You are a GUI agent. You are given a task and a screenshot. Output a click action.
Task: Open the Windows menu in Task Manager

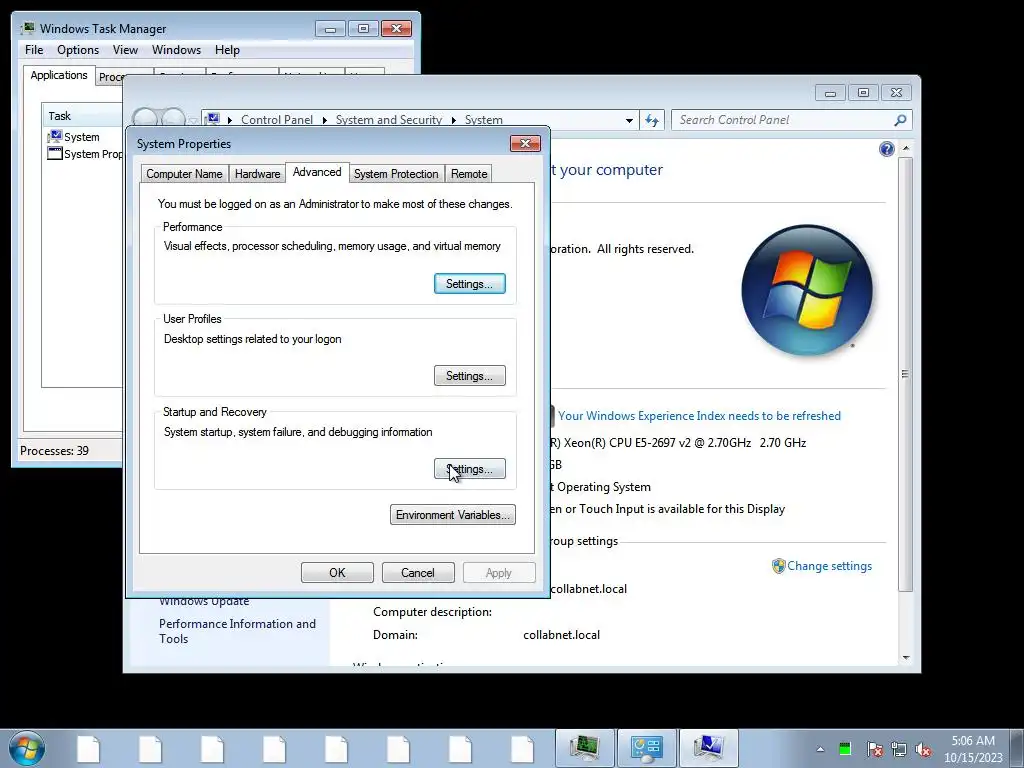pyautogui.click(x=176, y=50)
